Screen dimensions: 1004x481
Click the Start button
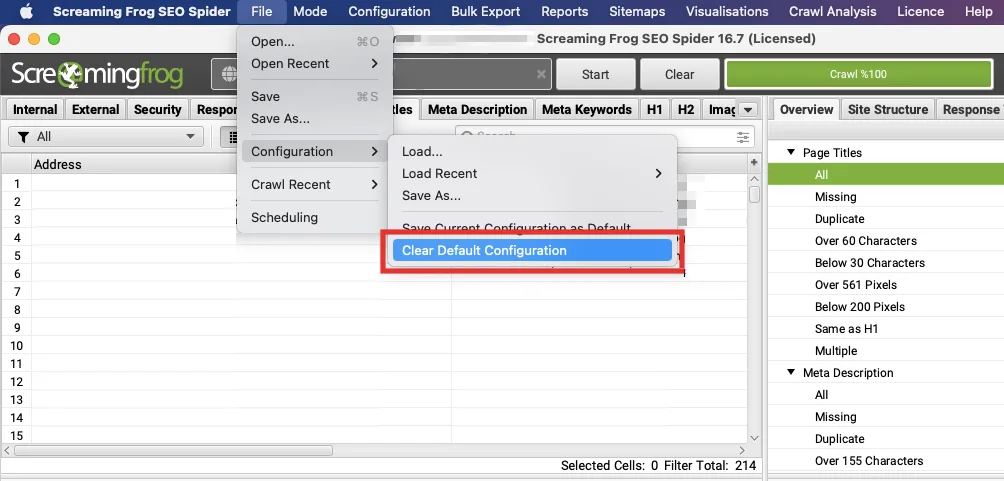(595, 74)
